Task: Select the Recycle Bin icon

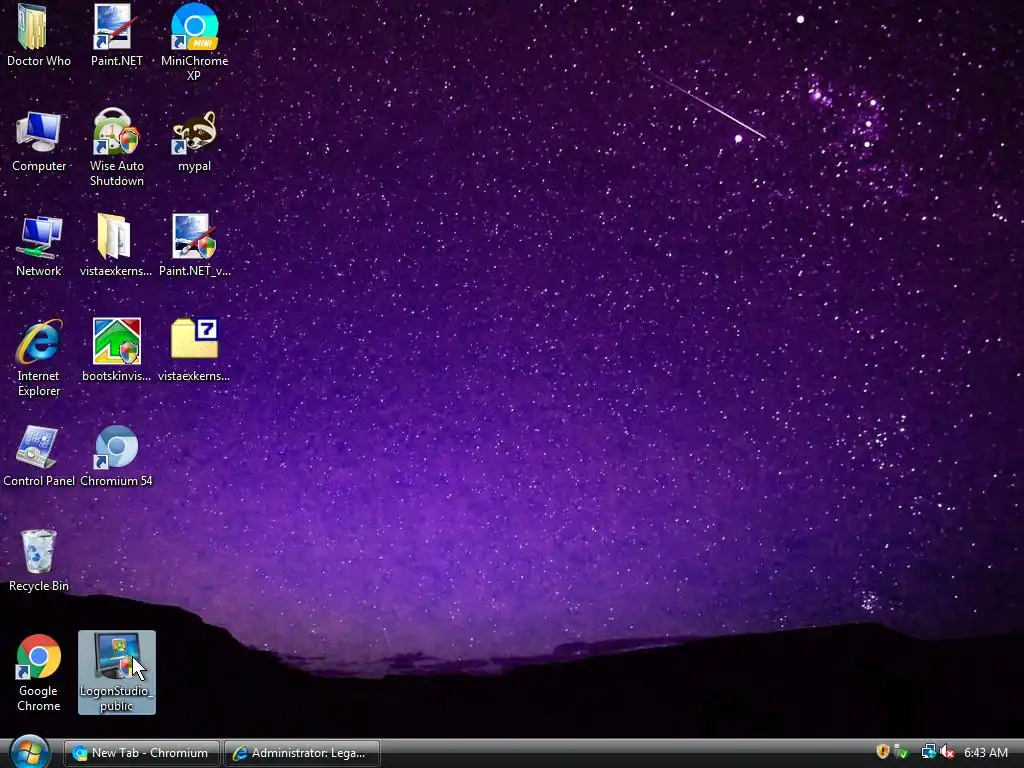Action: (39, 561)
